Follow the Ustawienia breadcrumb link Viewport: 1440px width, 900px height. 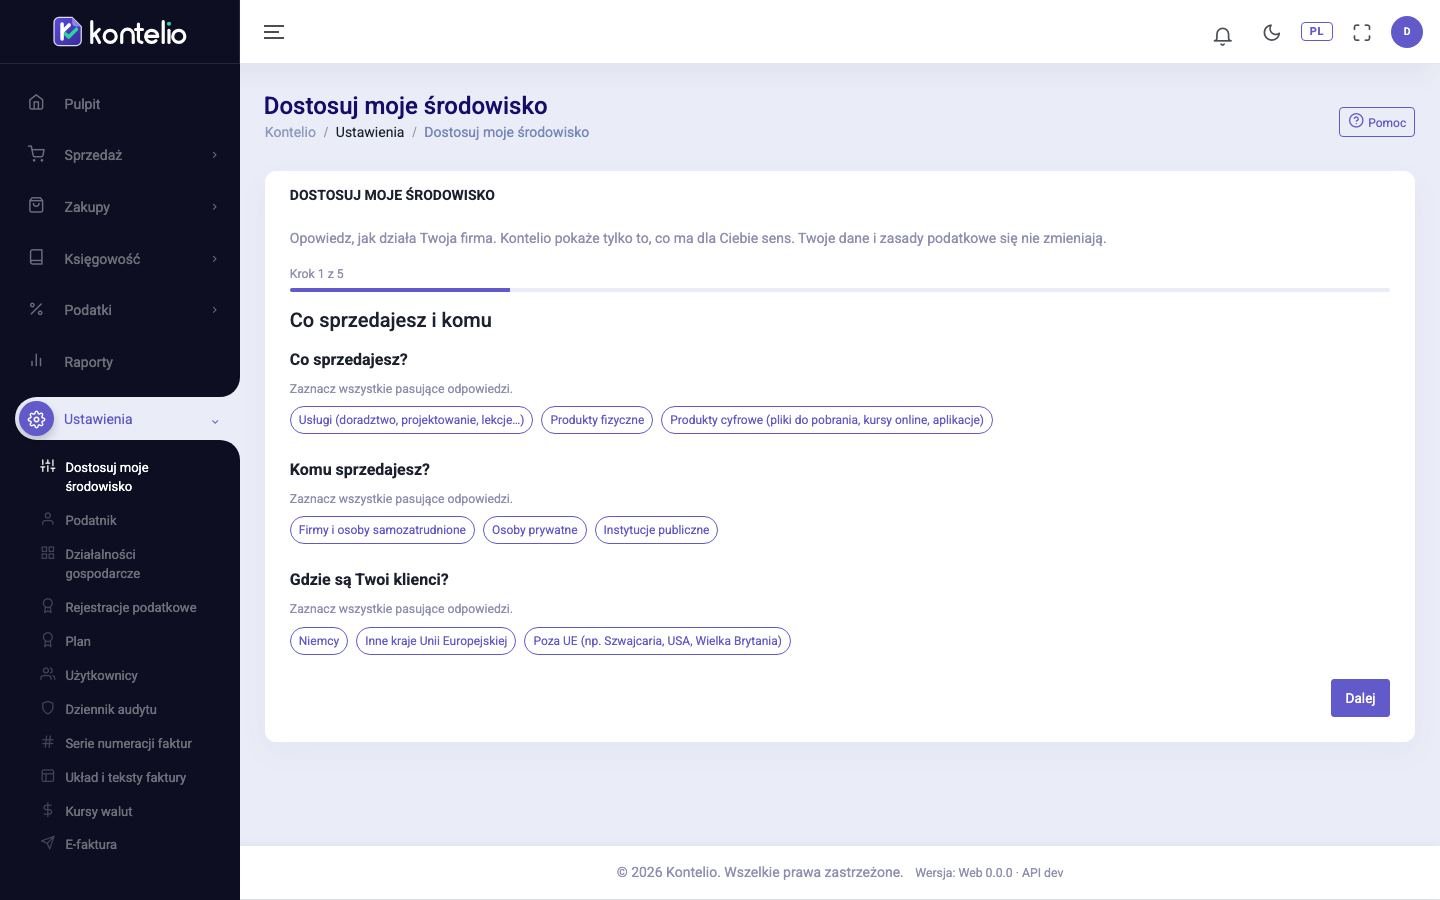coord(370,132)
